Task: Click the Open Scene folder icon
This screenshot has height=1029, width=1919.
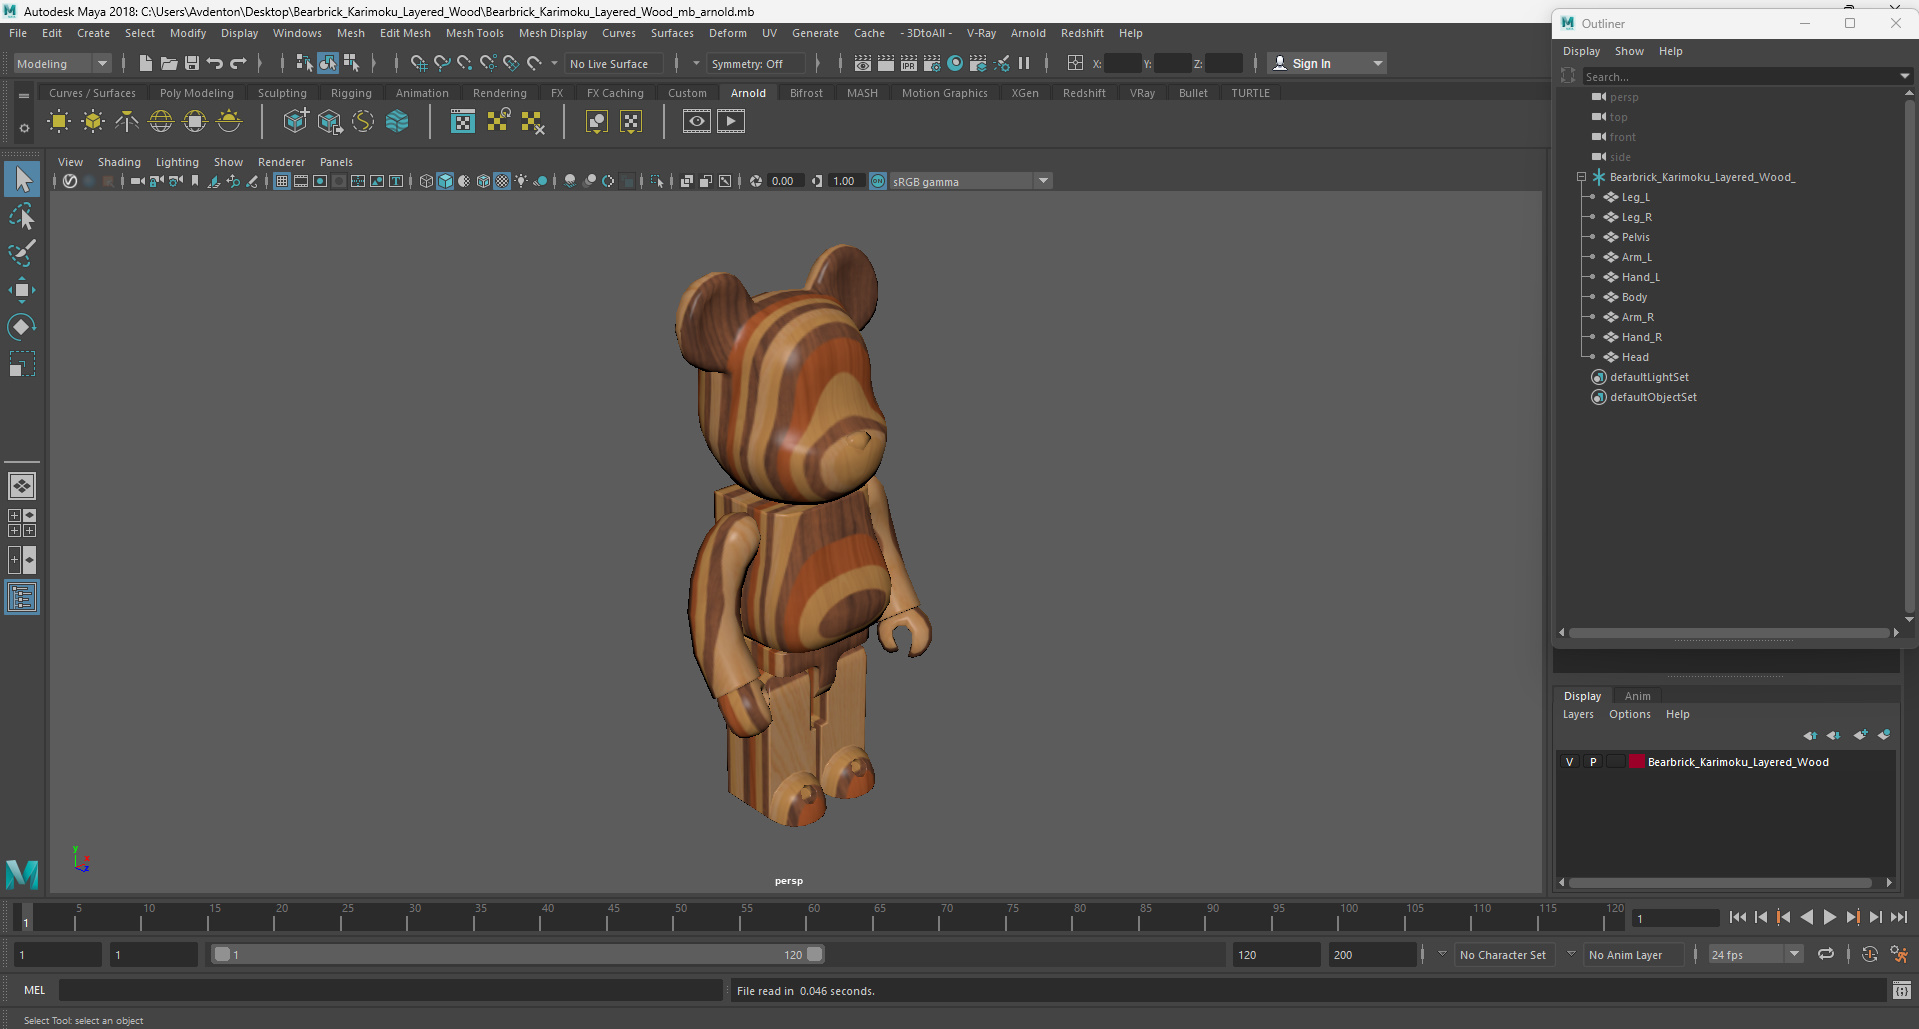Action: (x=169, y=63)
